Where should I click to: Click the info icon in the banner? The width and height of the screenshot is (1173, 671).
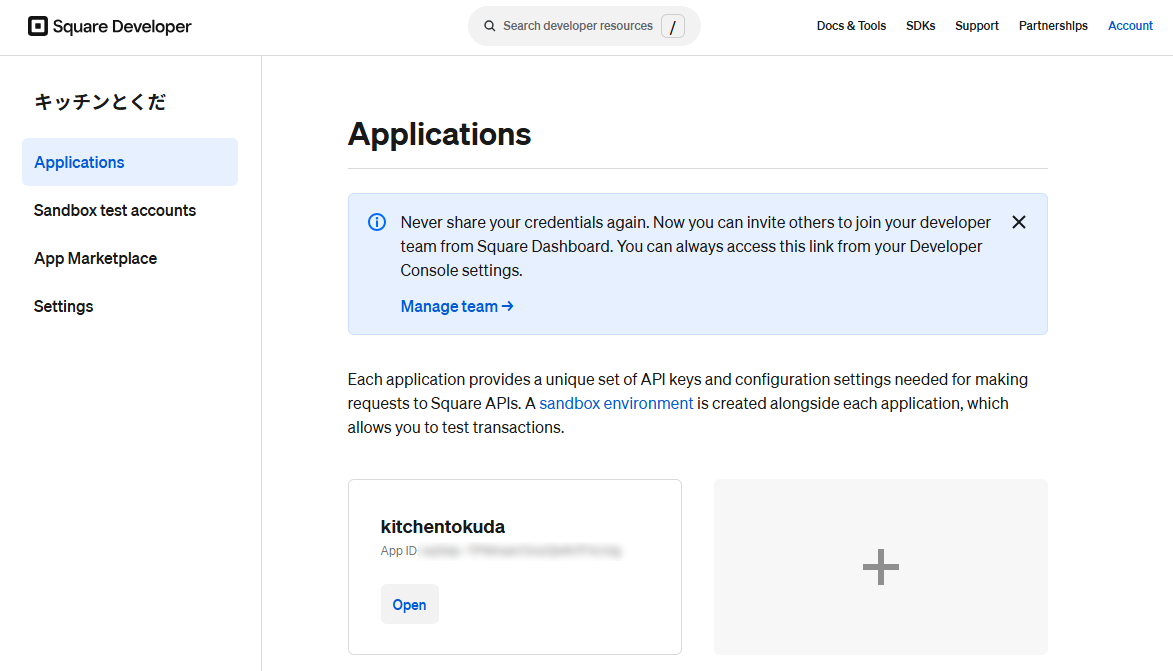click(377, 222)
